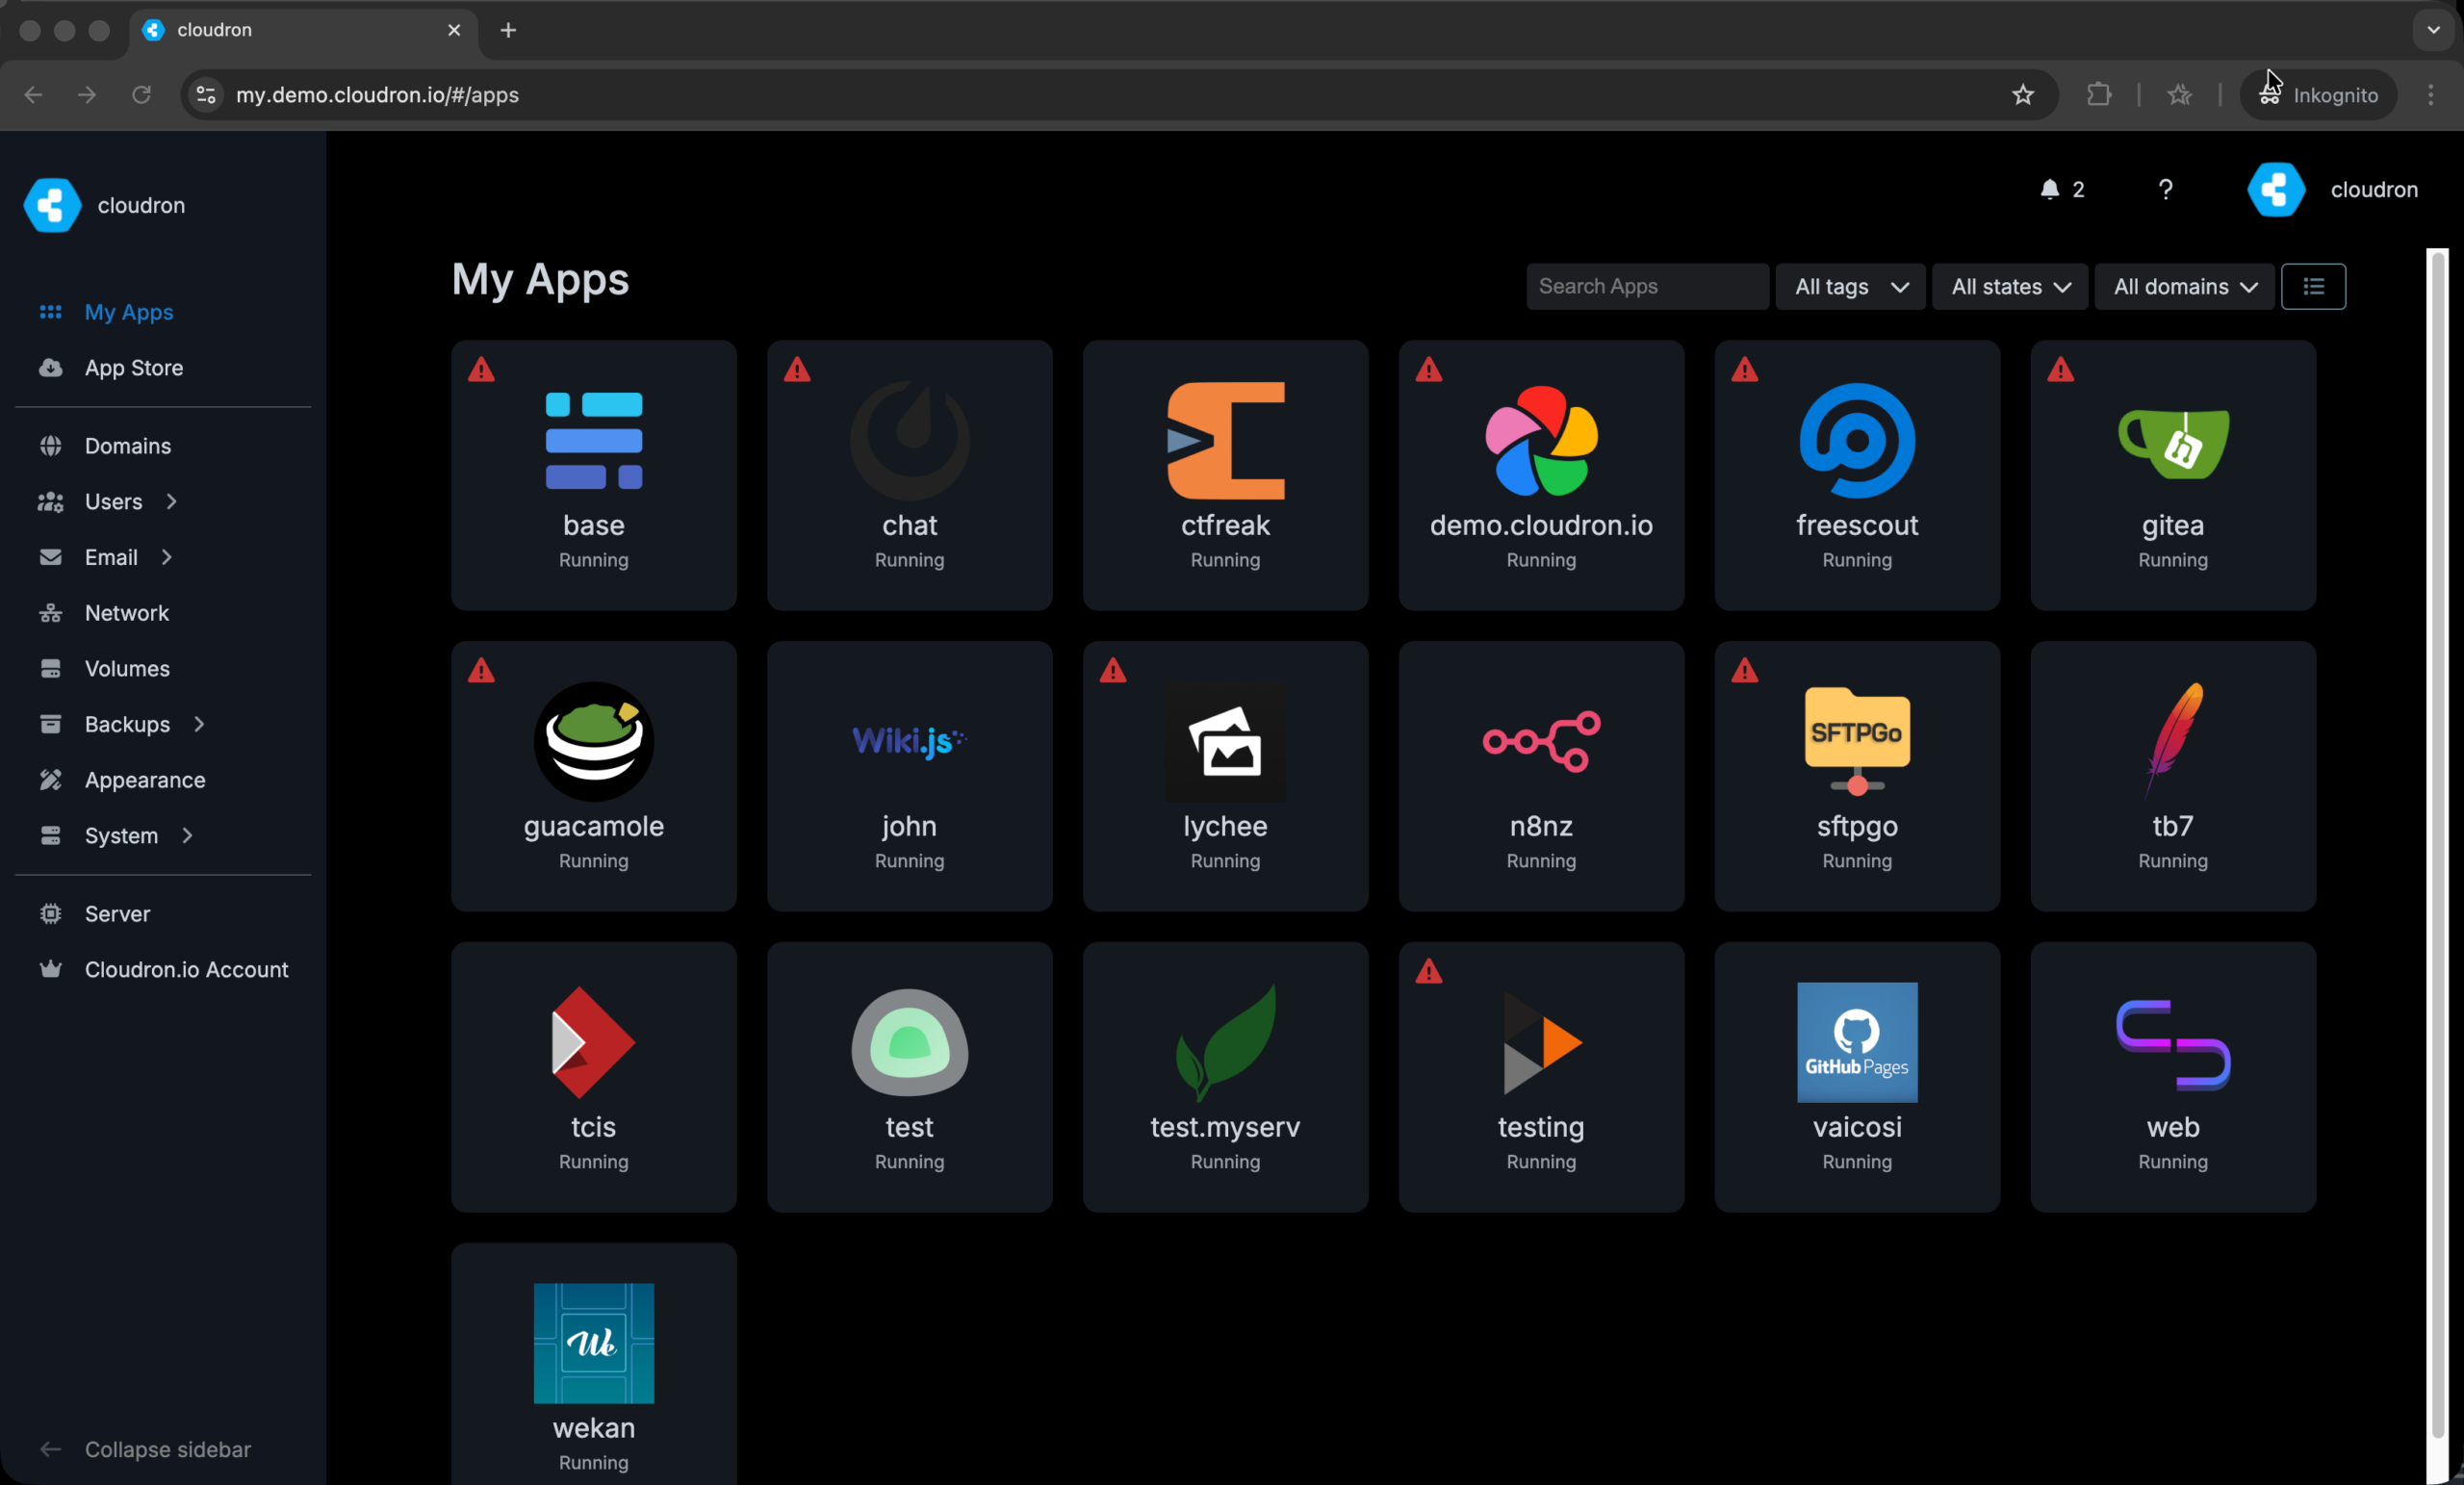The width and height of the screenshot is (2464, 1485).
Task: Open Chrome three-dot menu
Action: pos(2431,95)
